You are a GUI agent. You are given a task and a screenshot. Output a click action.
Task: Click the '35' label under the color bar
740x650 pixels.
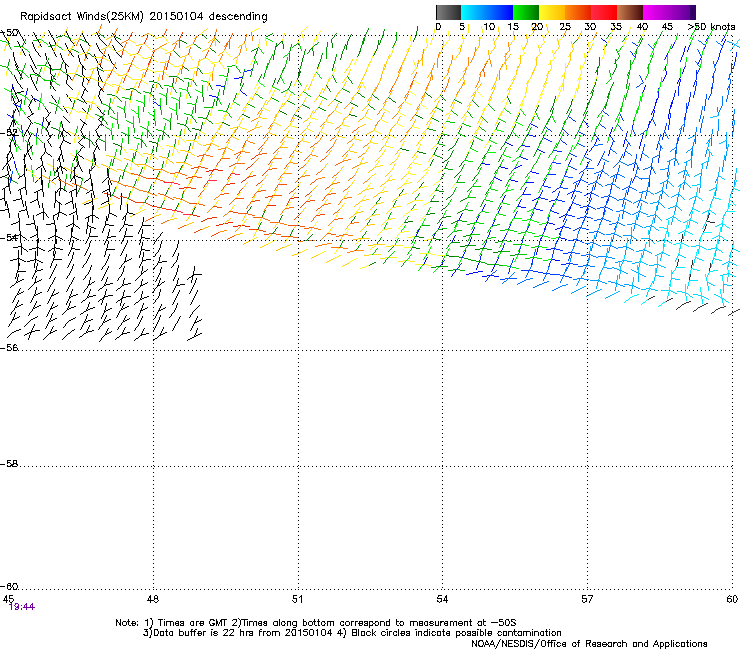[616, 27]
